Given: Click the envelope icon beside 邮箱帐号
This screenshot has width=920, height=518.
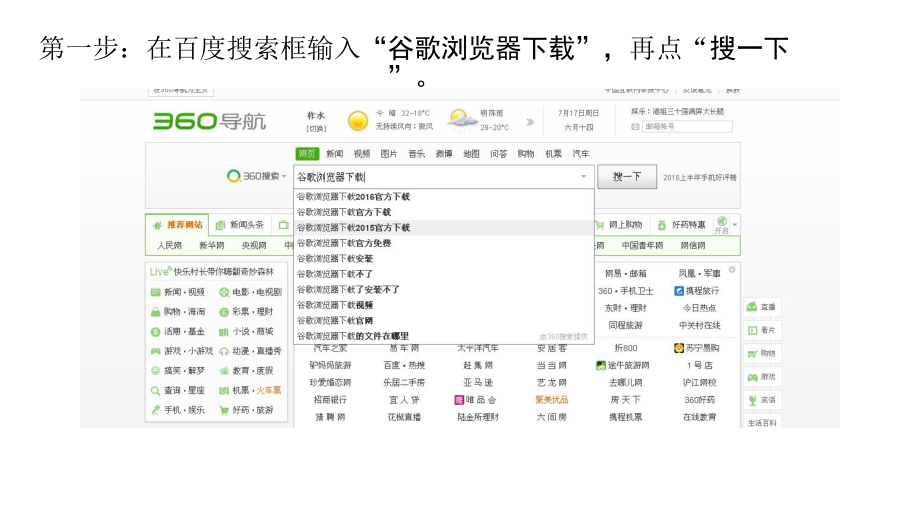Looking at the screenshot, I should pos(635,127).
